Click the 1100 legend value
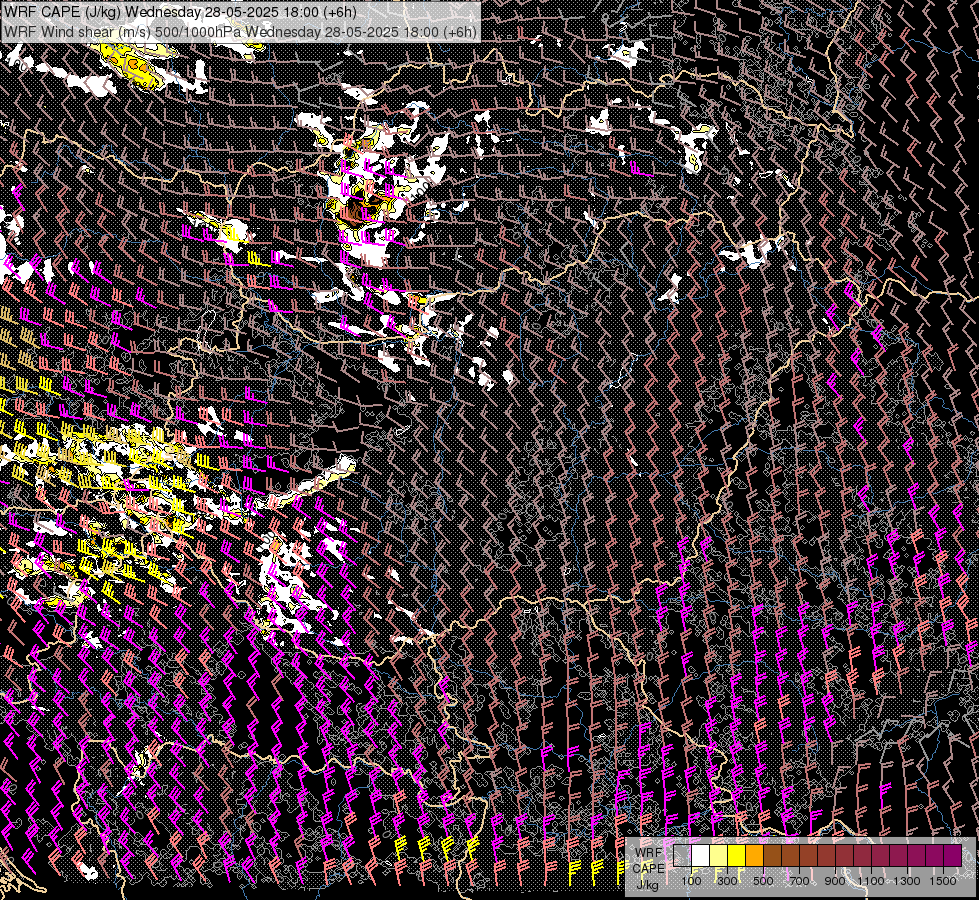 (870, 881)
